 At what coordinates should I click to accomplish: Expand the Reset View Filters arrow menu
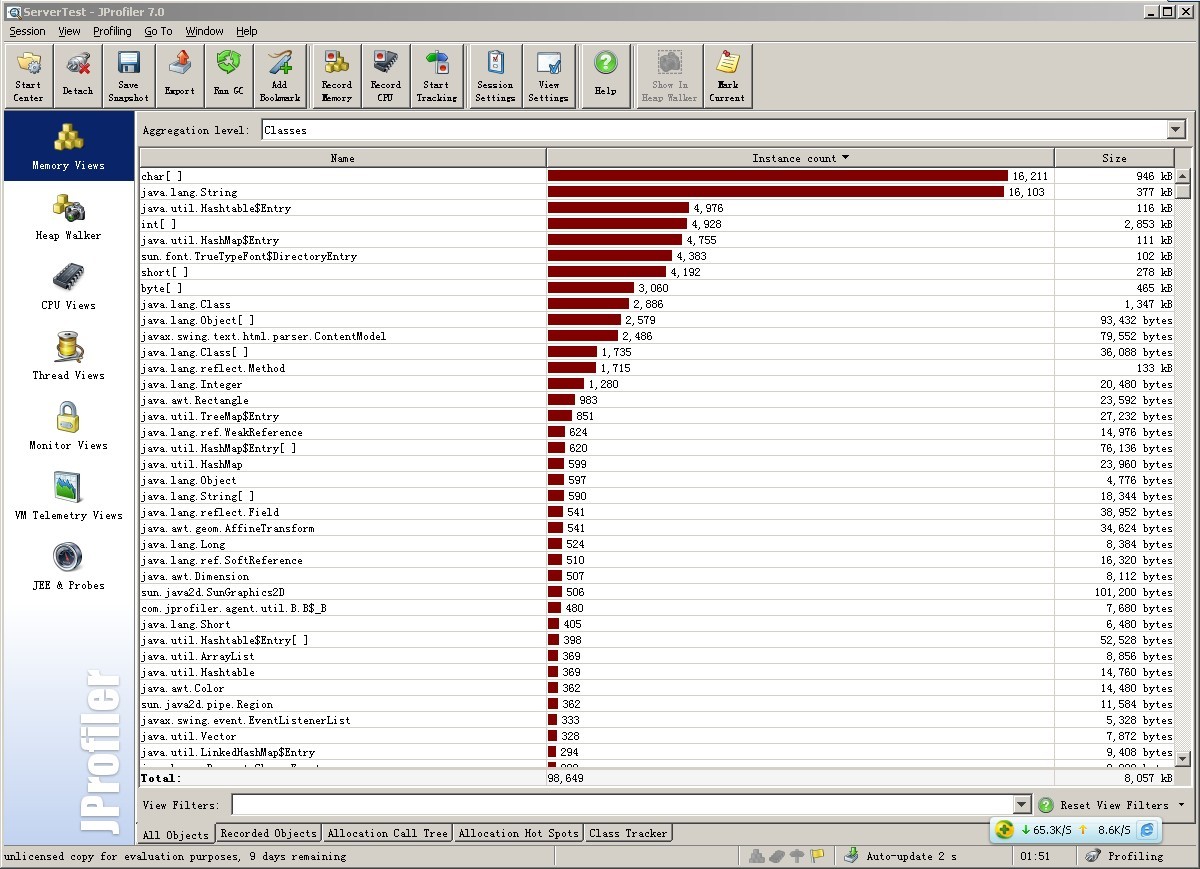(x=1181, y=805)
